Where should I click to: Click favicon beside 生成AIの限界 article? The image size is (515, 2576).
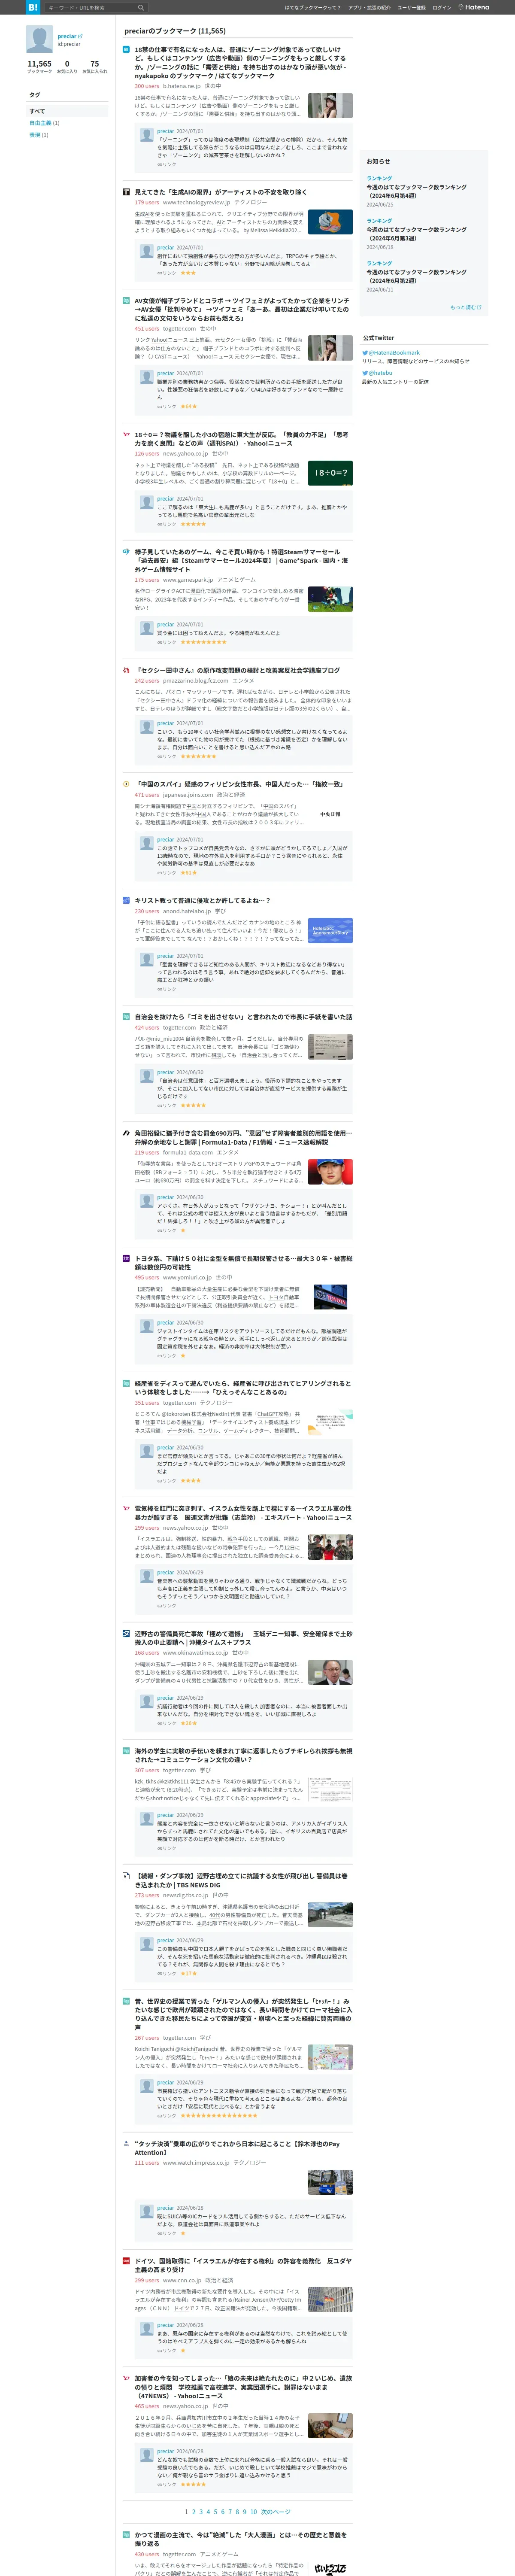[x=126, y=192]
